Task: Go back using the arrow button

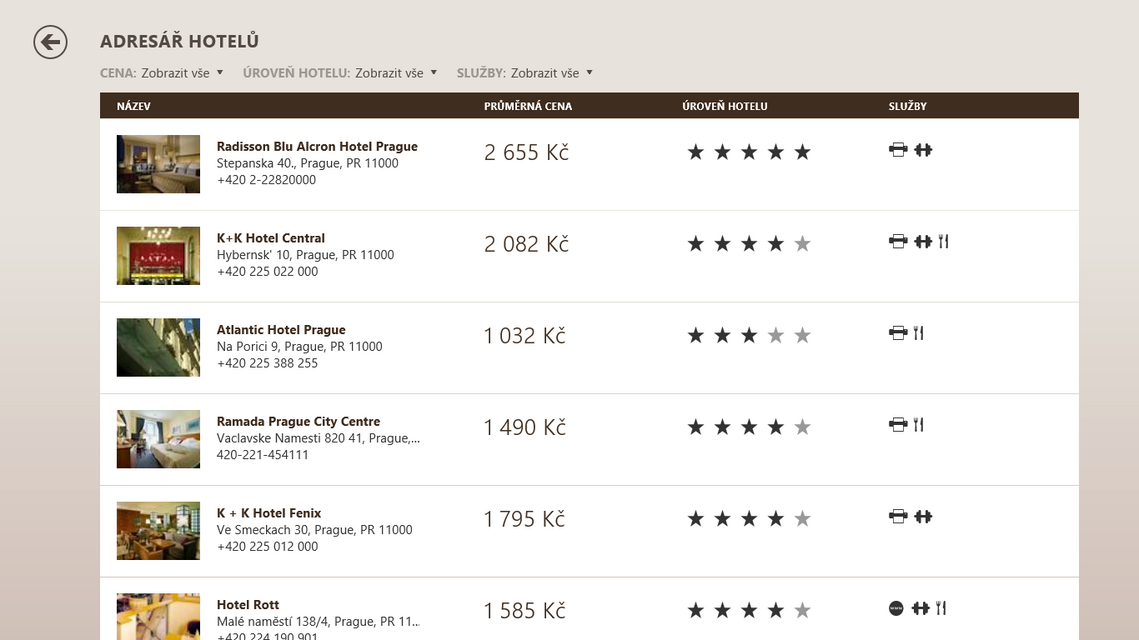Action: click(x=50, y=42)
